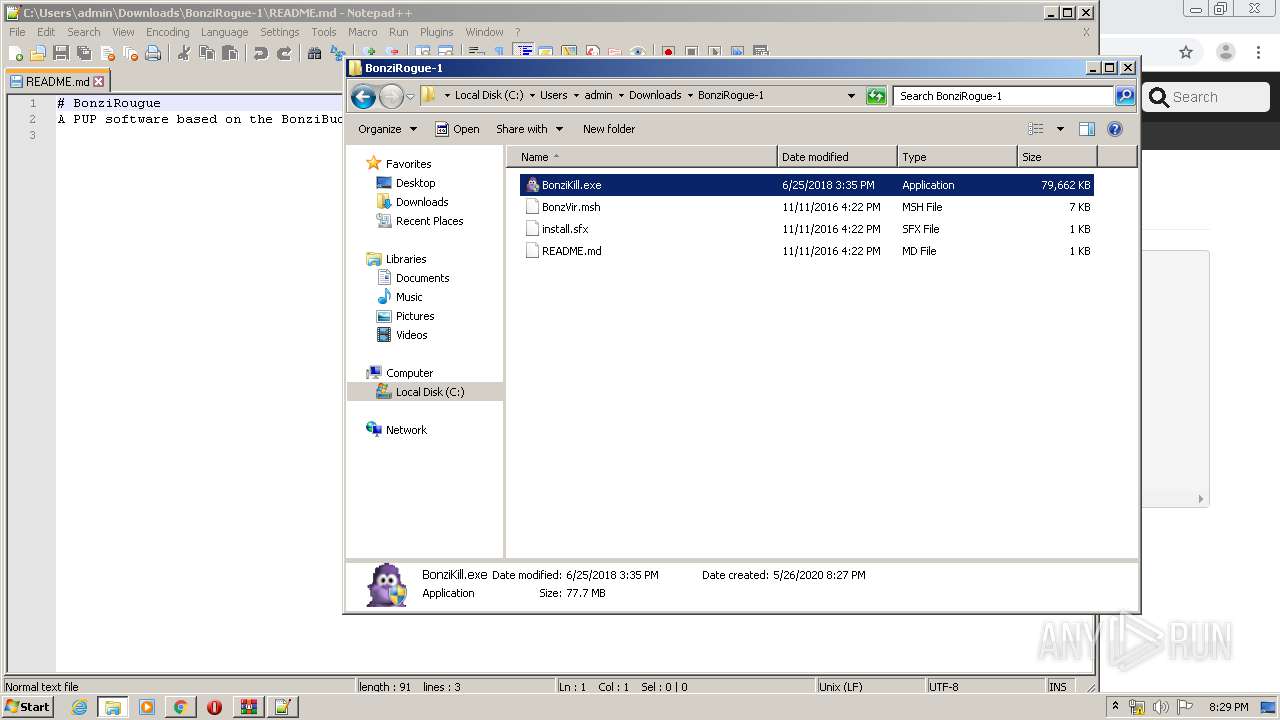Screen dimensions: 1280x720
Task: Open the view options dropdown arrow
Action: coord(1060,129)
